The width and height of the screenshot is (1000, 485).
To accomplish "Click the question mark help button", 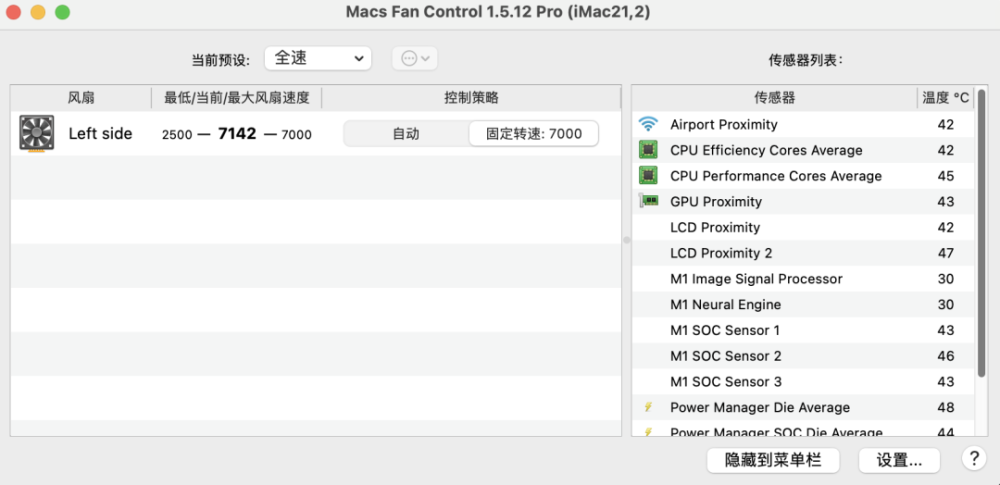I will (974, 459).
